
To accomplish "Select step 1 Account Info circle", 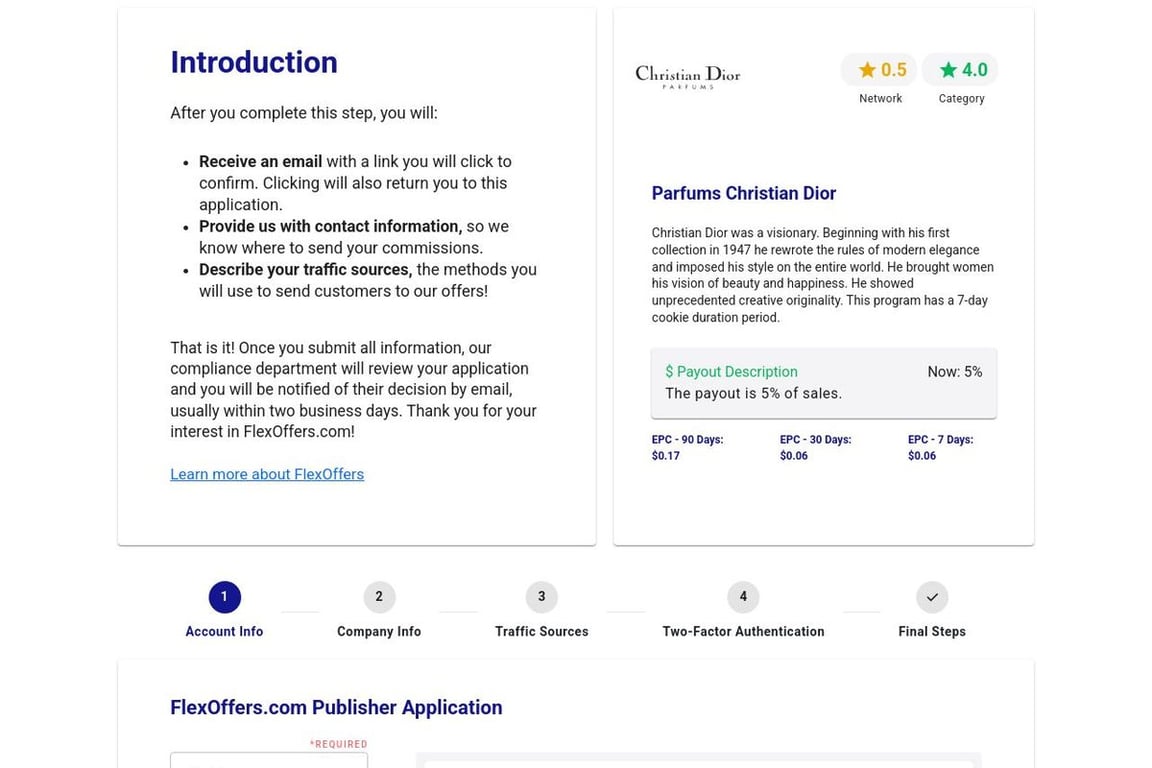I will [224, 597].
